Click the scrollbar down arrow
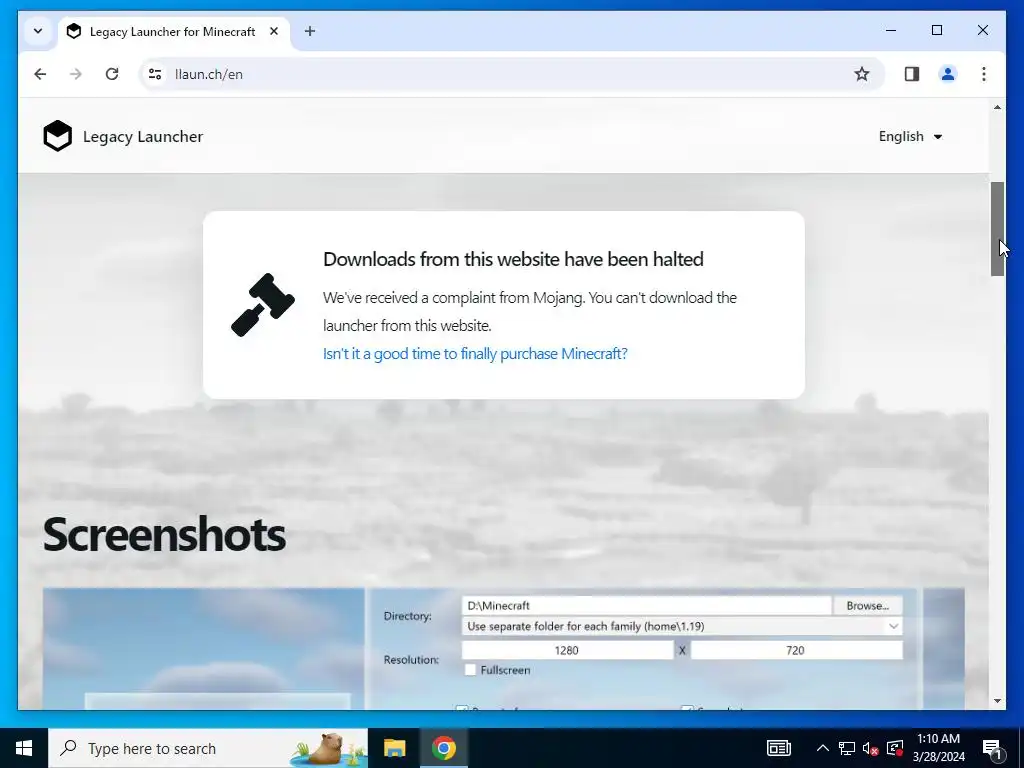The width and height of the screenshot is (1024, 768). (997, 701)
